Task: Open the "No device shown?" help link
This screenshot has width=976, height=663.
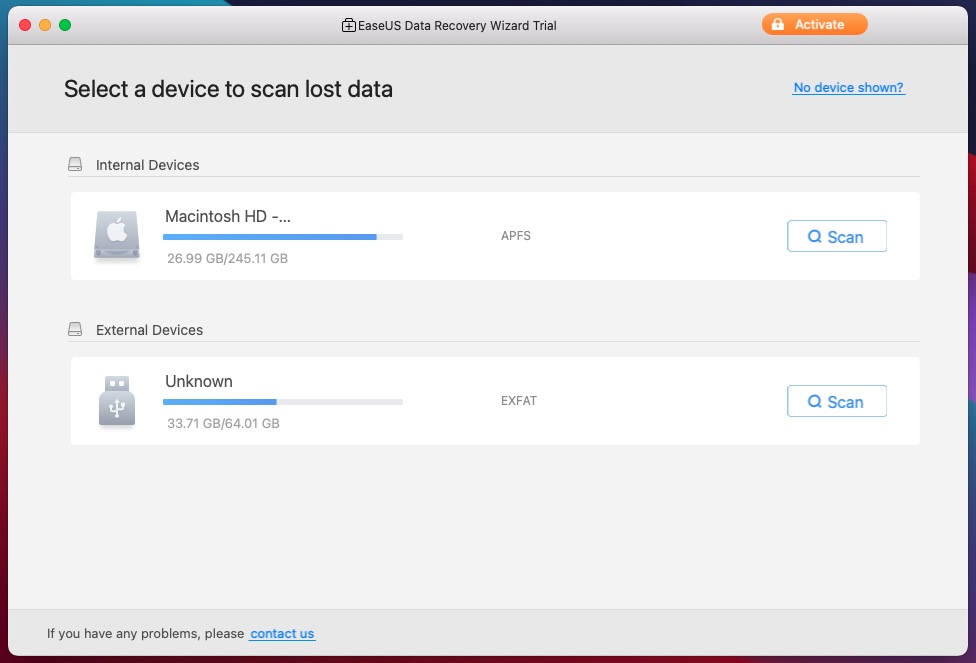Action: pos(848,88)
